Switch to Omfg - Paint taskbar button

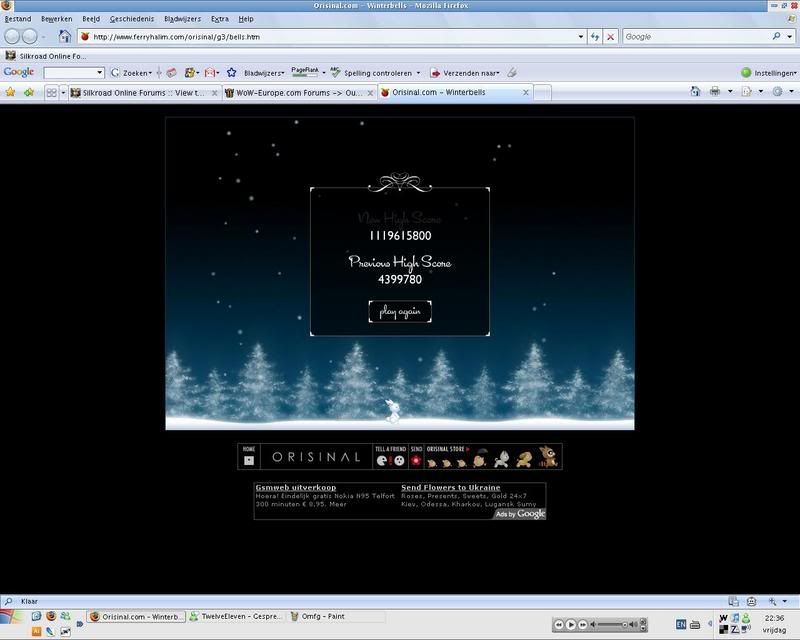(336, 617)
